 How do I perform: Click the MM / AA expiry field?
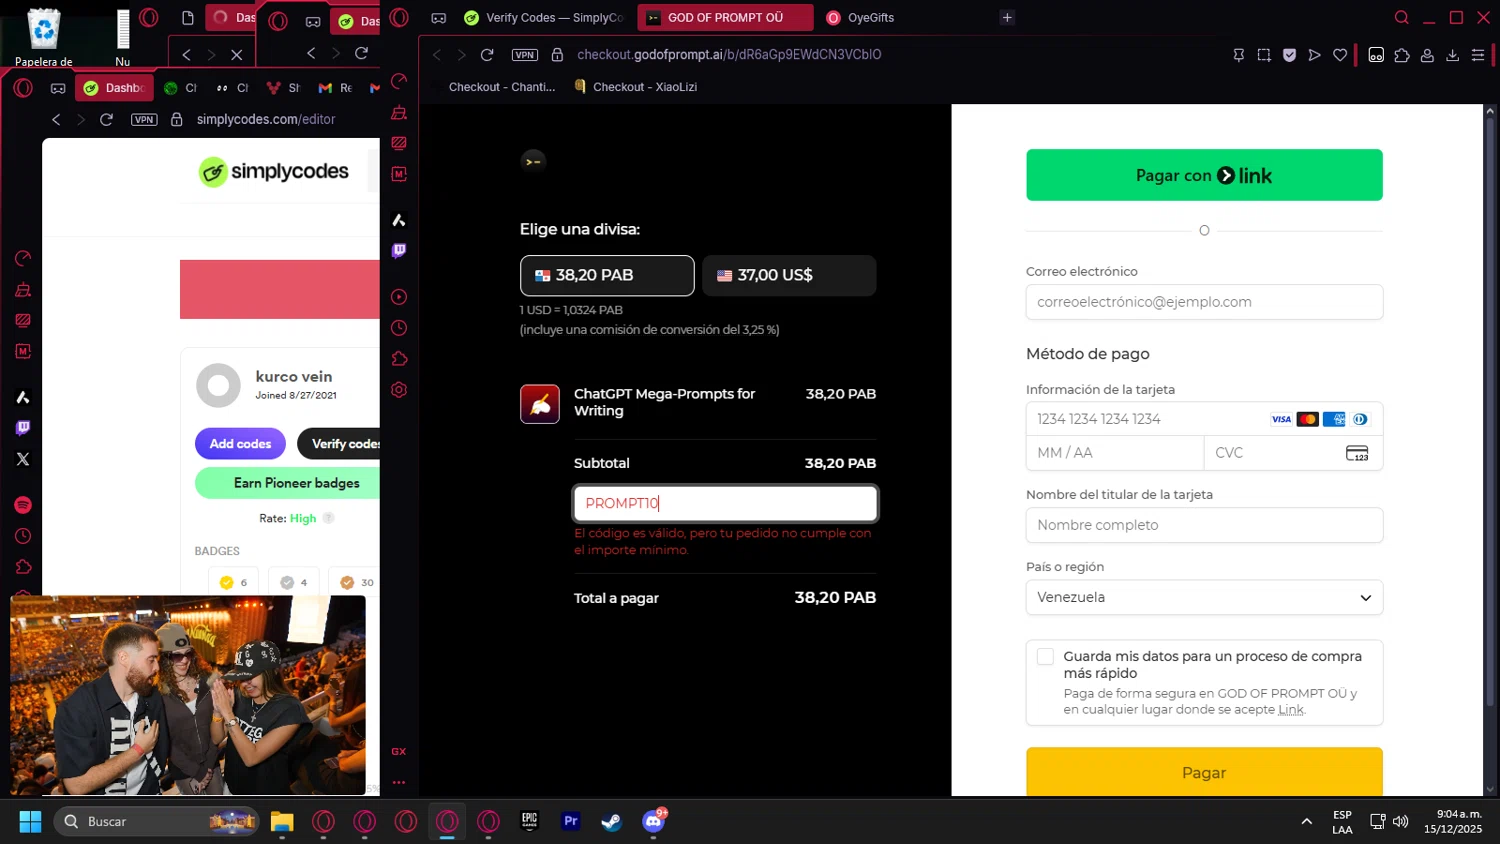[x=1115, y=453]
